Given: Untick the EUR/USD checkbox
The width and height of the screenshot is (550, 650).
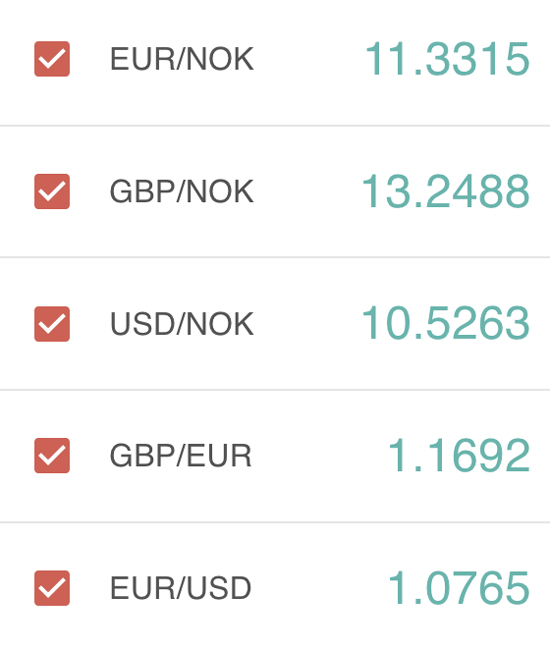Looking at the screenshot, I should pyautogui.click(x=52, y=588).
